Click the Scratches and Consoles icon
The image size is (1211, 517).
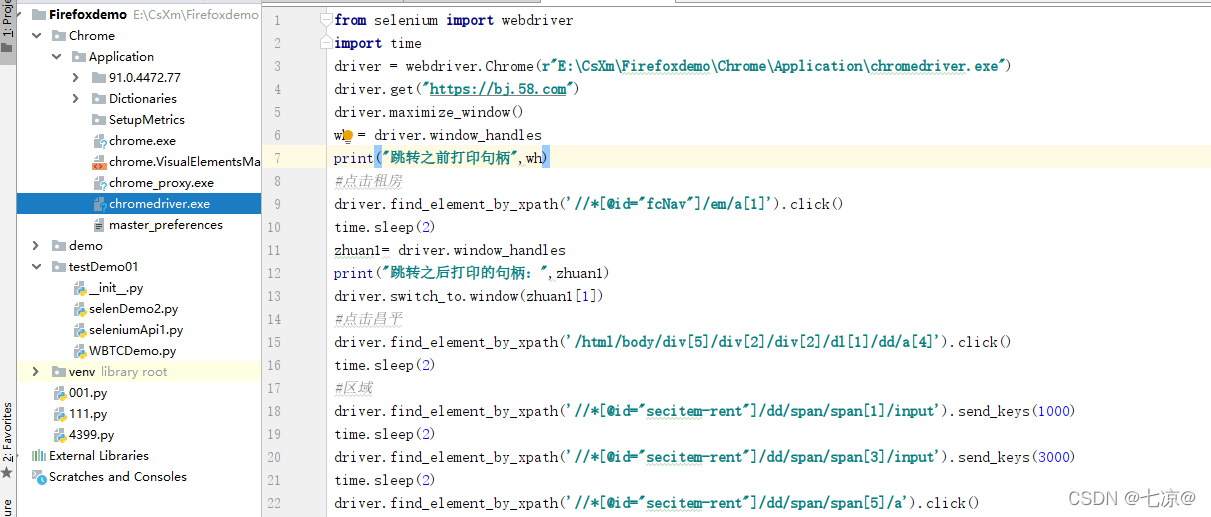pyautogui.click(x=40, y=477)
